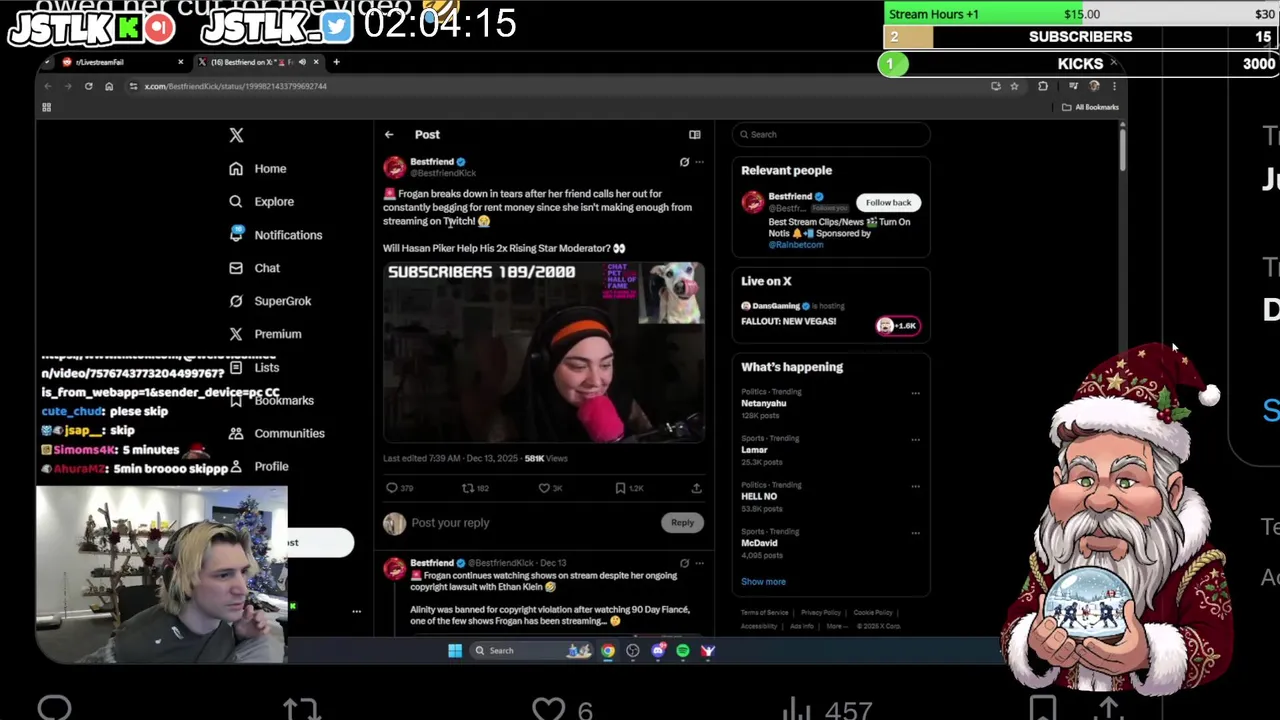The width and height of the screenshot is (1280, 720).
Task: Click the SuperGrok icon
Action: (236, 301)
